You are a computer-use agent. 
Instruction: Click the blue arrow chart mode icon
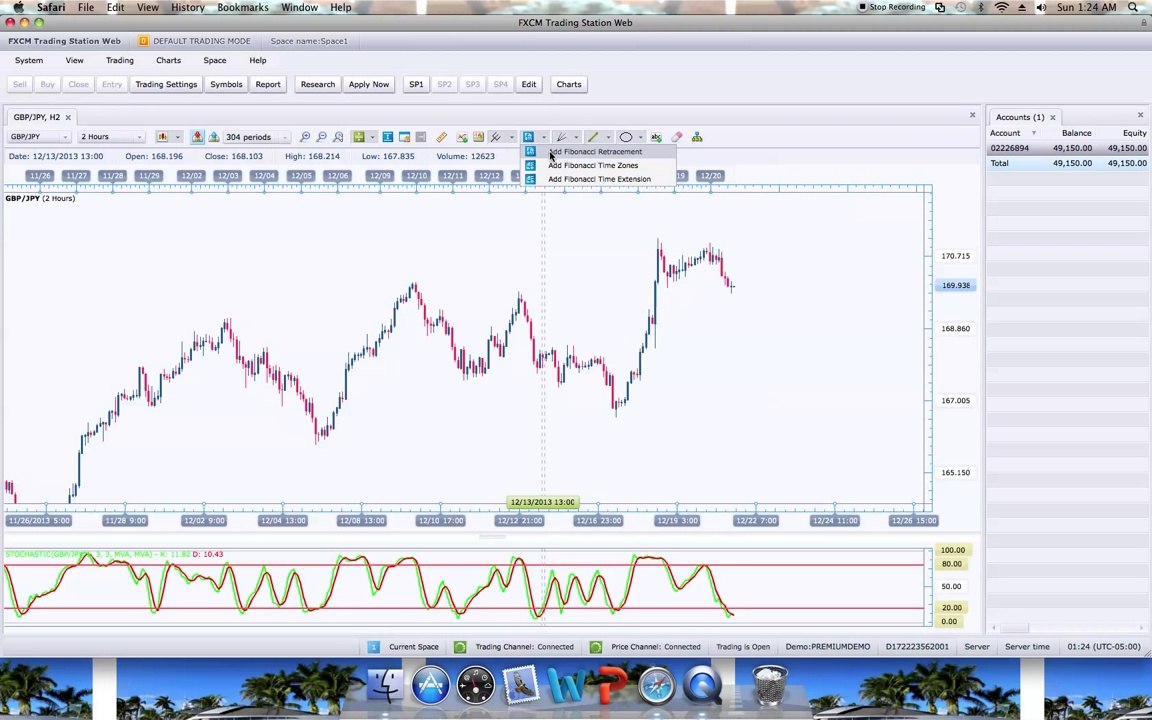point(214,137)
